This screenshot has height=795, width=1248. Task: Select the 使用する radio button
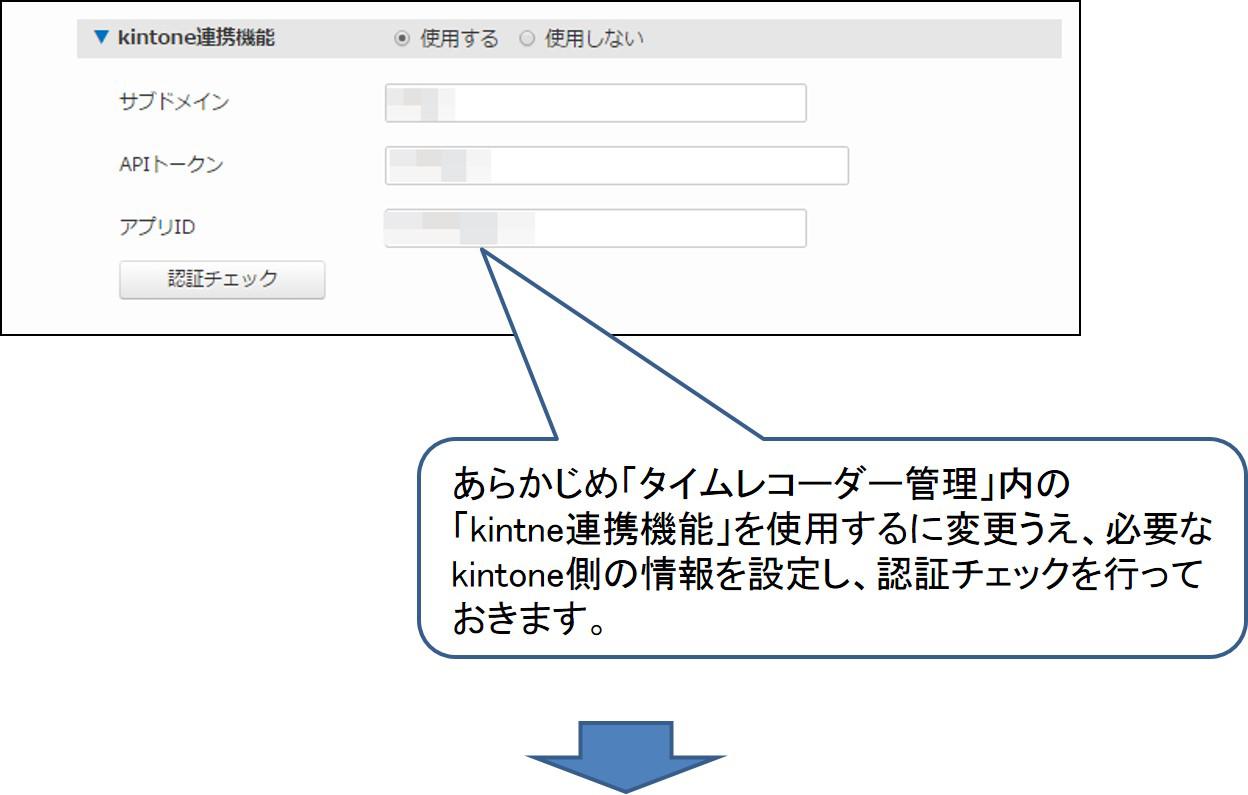click(x=403, y=39)
